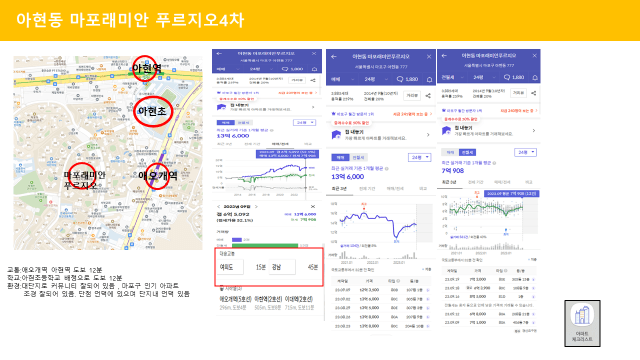Open the 전월세 dropdown in the blue header

pyautogui.click(x=452, y=77)
